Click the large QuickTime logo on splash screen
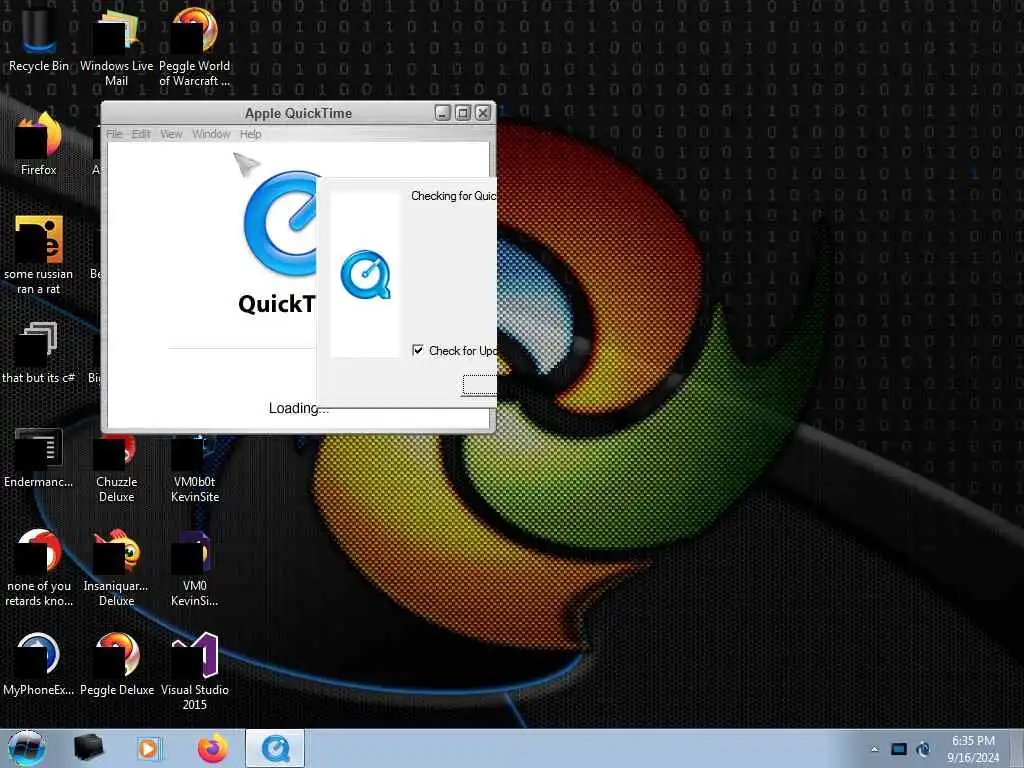This screenshot has height=768, width=1024. tap(280, 223)
